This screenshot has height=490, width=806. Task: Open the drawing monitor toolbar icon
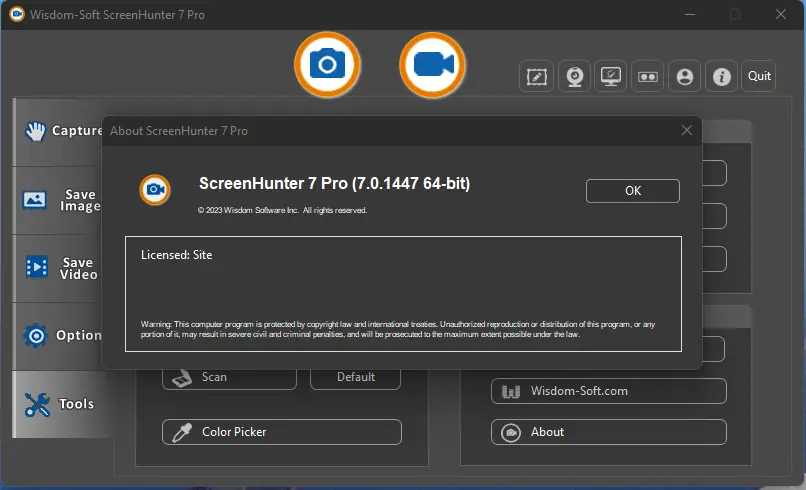tap(611, 77)
